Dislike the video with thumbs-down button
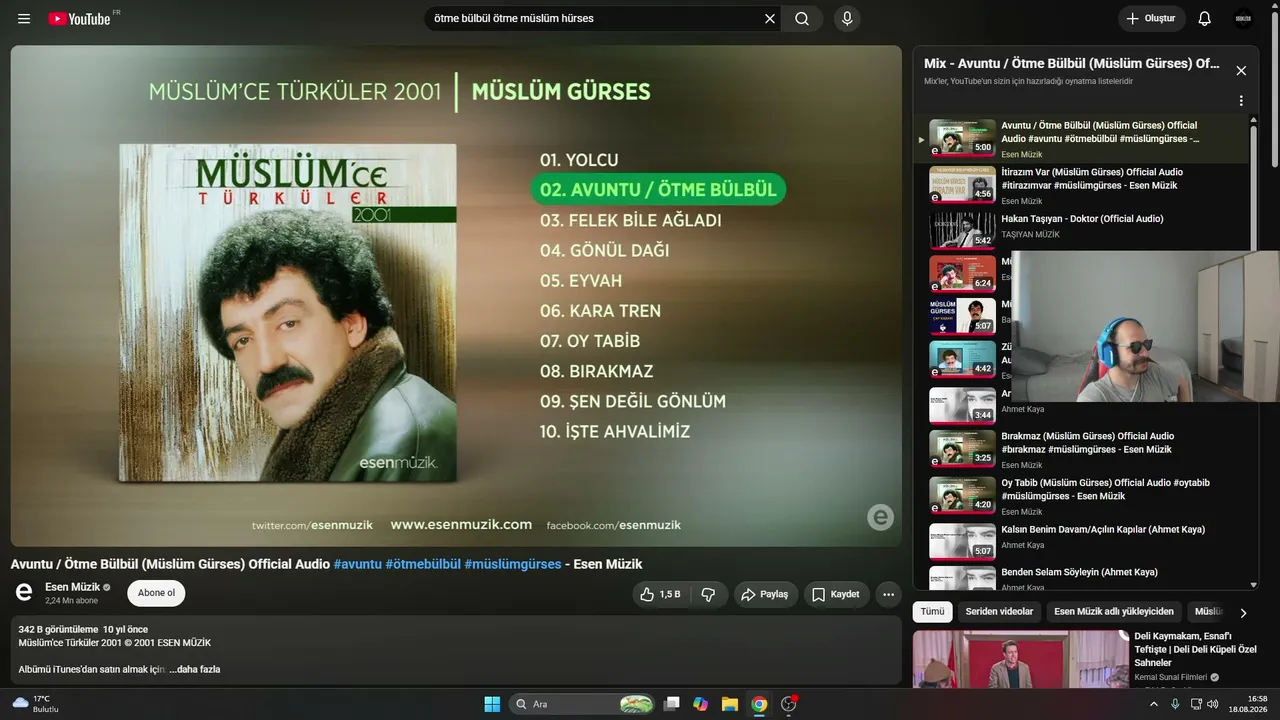 [709, 594]
